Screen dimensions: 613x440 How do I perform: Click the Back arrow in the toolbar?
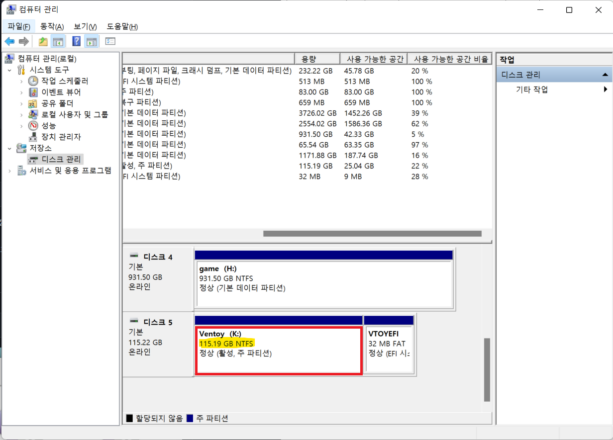pos(9,41)
